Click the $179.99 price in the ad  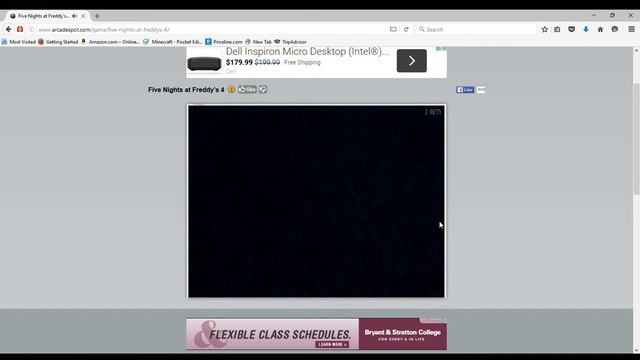239,62
